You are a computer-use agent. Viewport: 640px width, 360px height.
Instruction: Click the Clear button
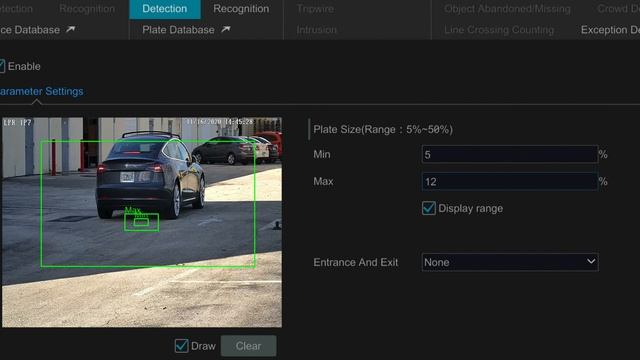coord(249,346)
